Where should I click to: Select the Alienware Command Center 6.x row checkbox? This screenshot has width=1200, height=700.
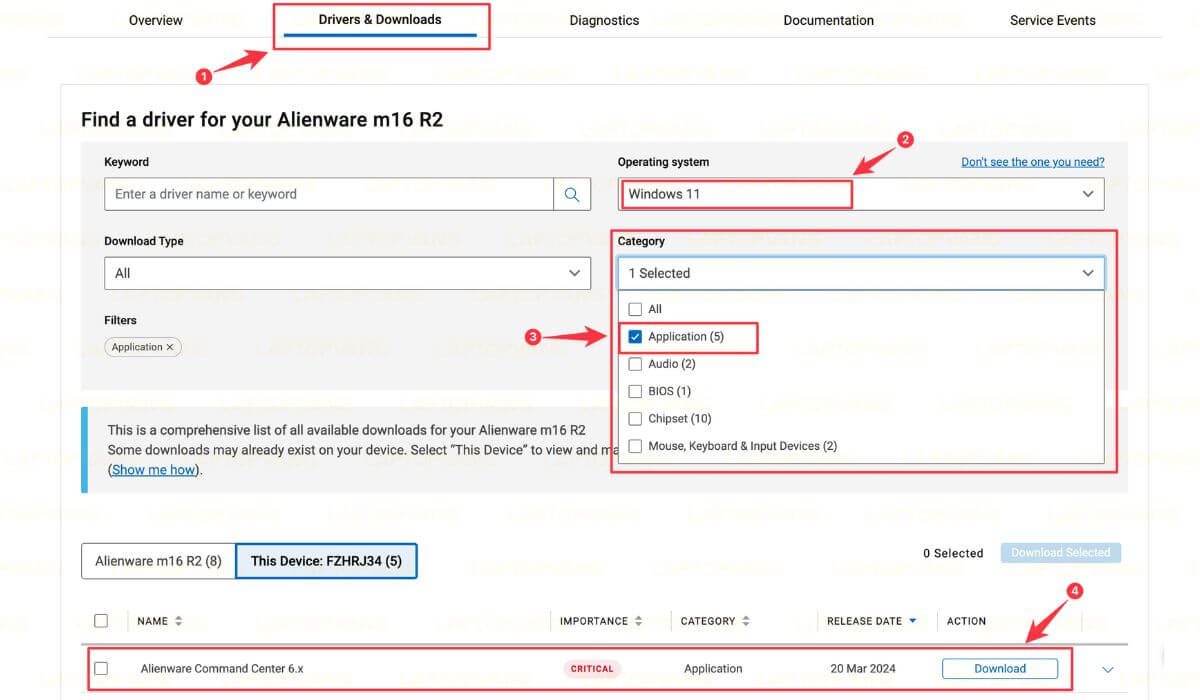pyautogui.click(x=101, y=668)
